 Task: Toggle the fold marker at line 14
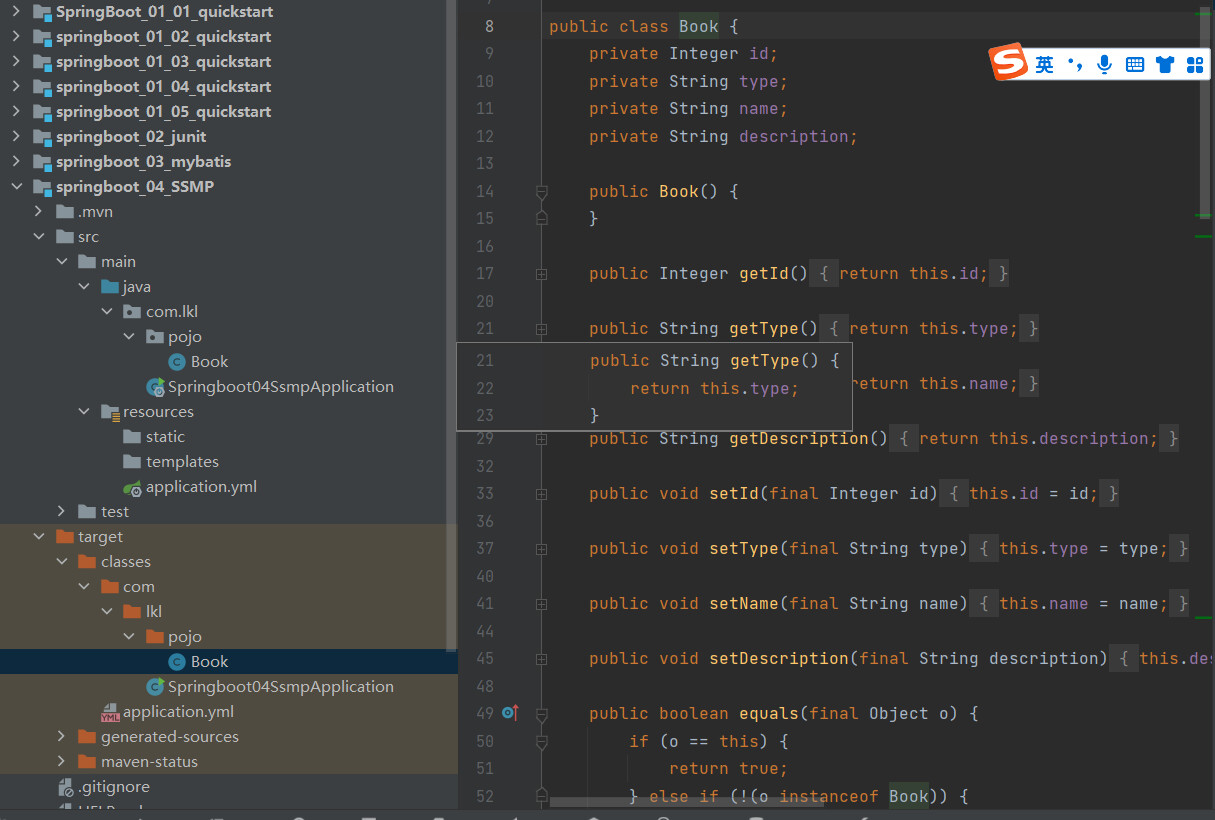541,191
